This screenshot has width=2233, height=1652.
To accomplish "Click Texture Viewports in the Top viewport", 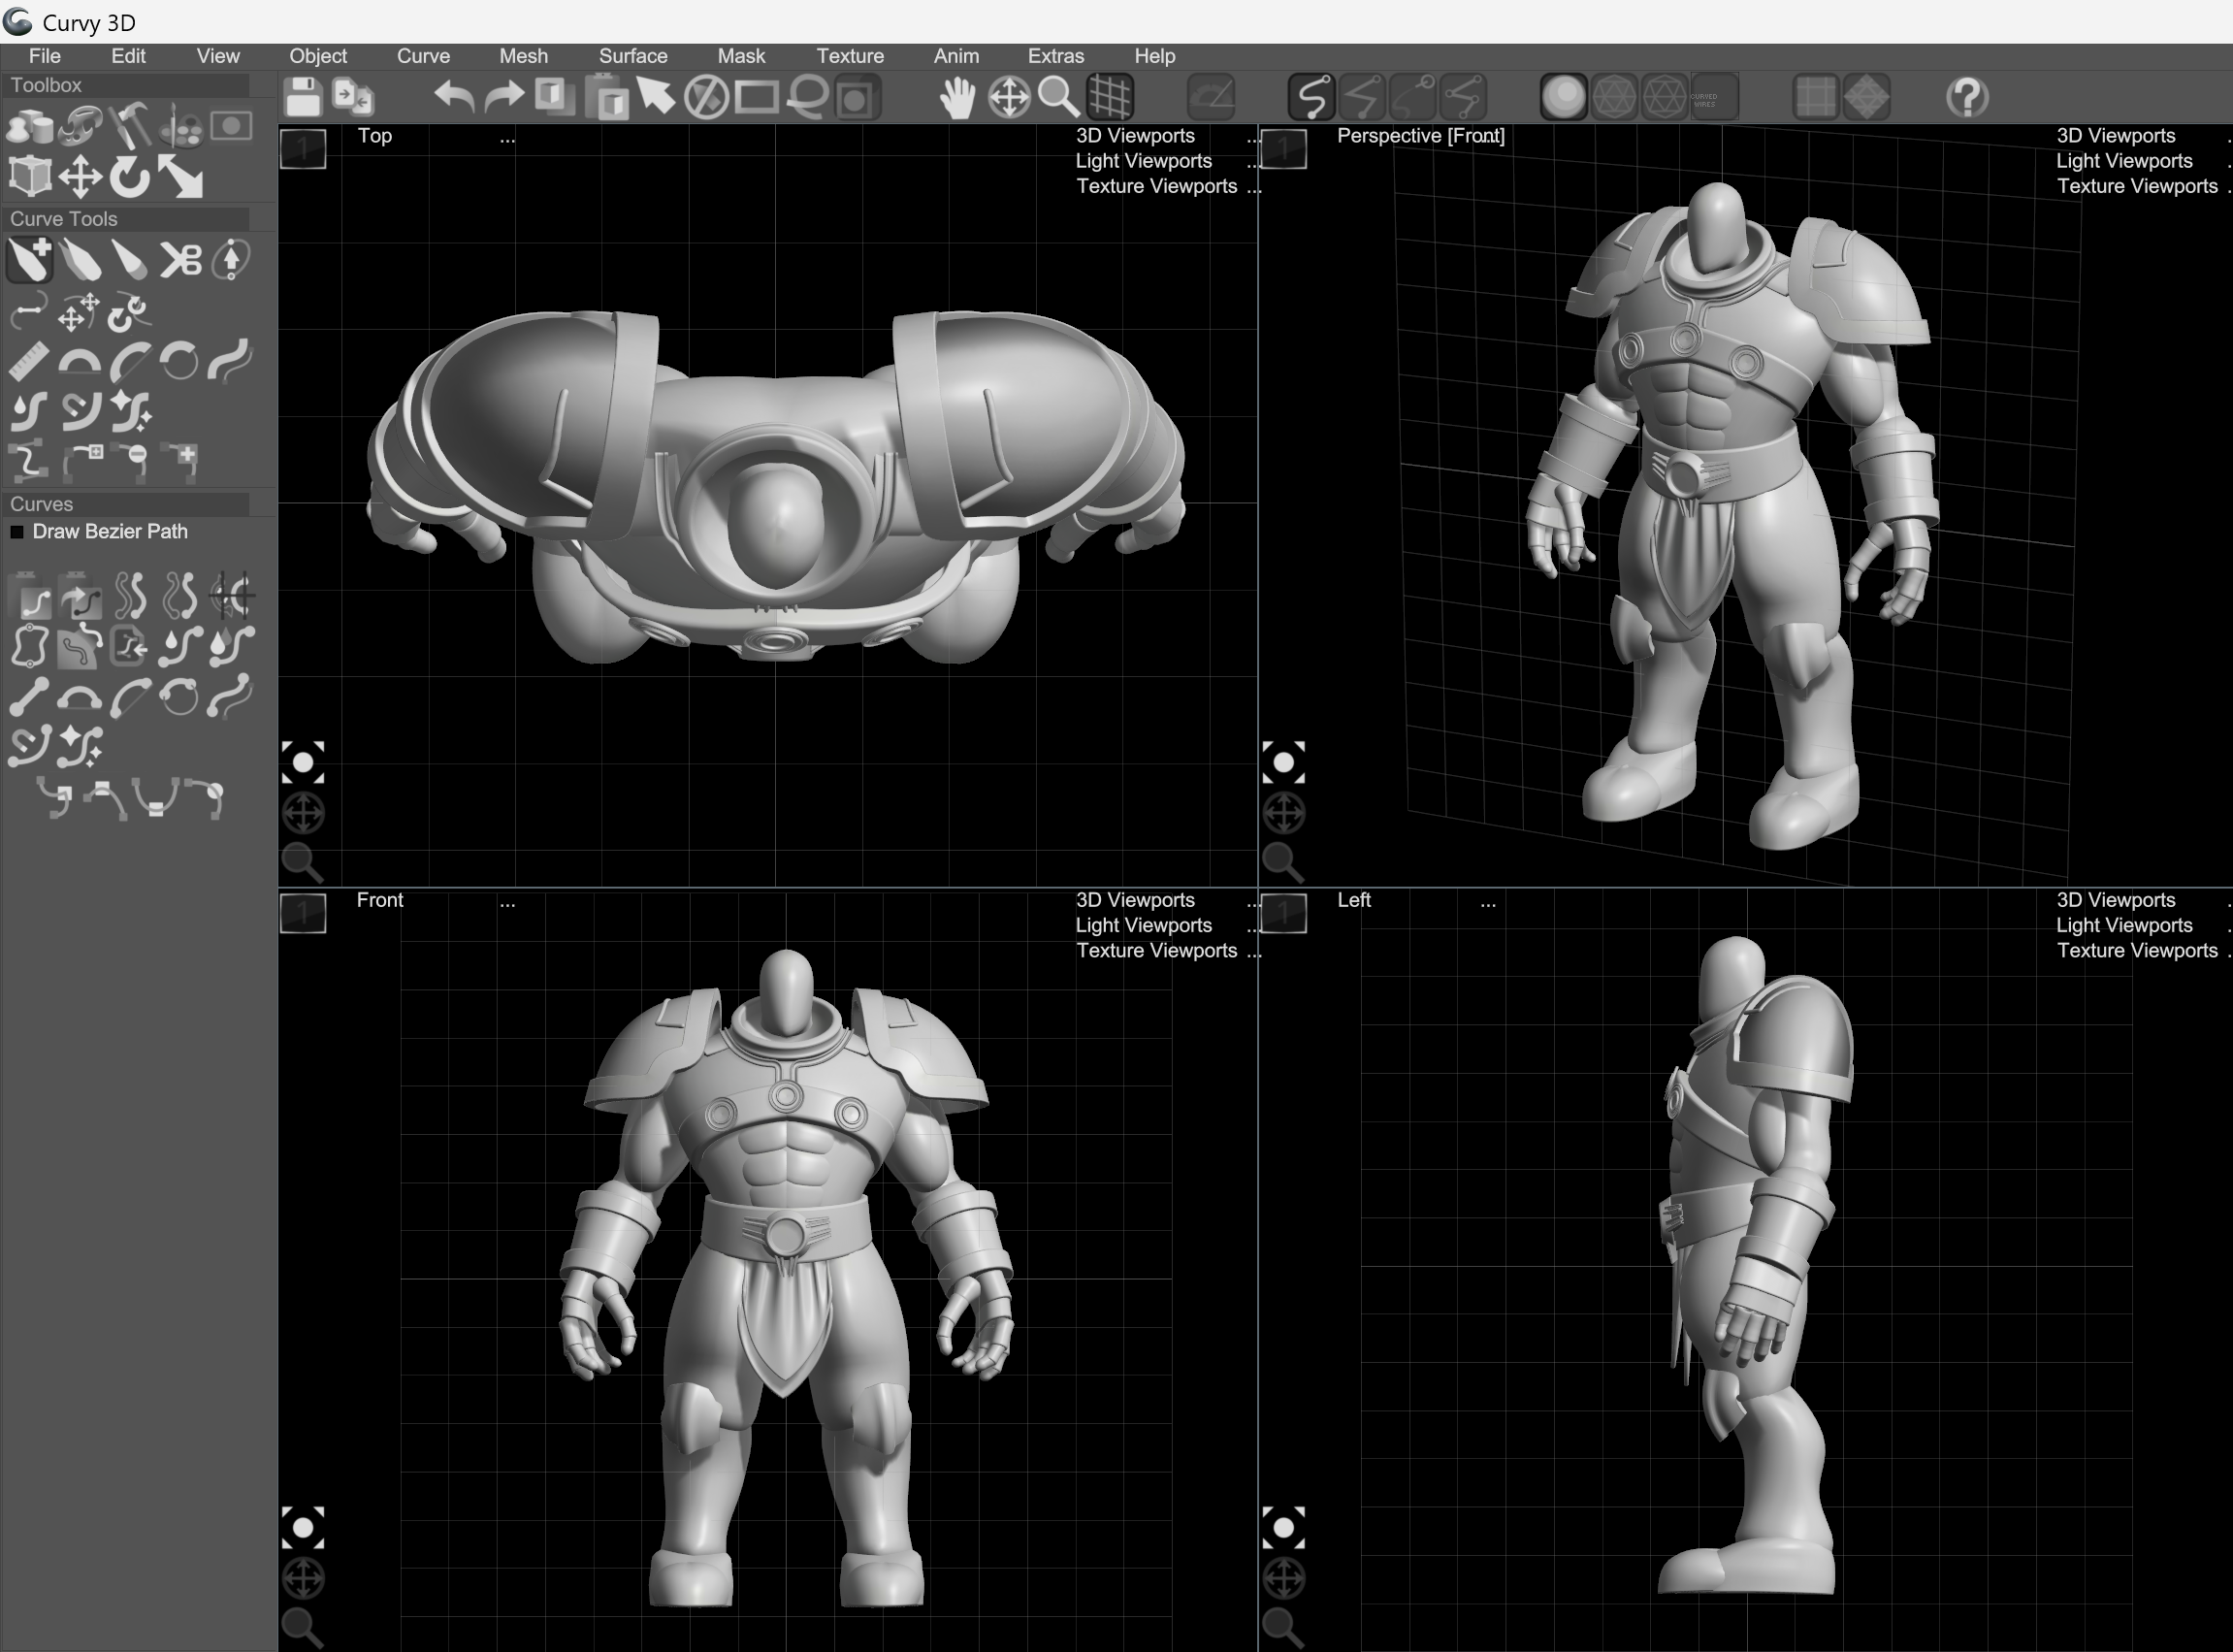I will (1156, 186).
